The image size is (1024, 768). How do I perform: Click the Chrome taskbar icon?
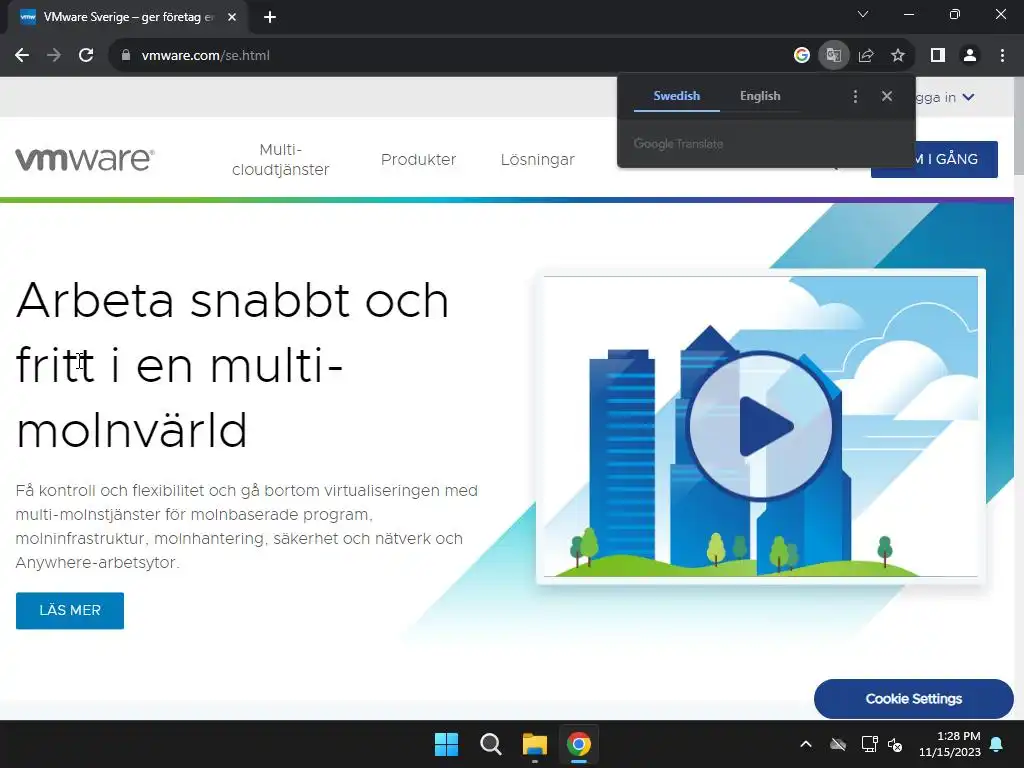(579, 744)
